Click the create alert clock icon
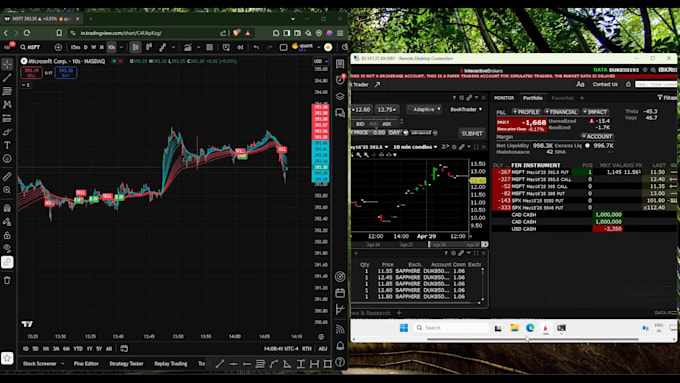 [226, 47]
